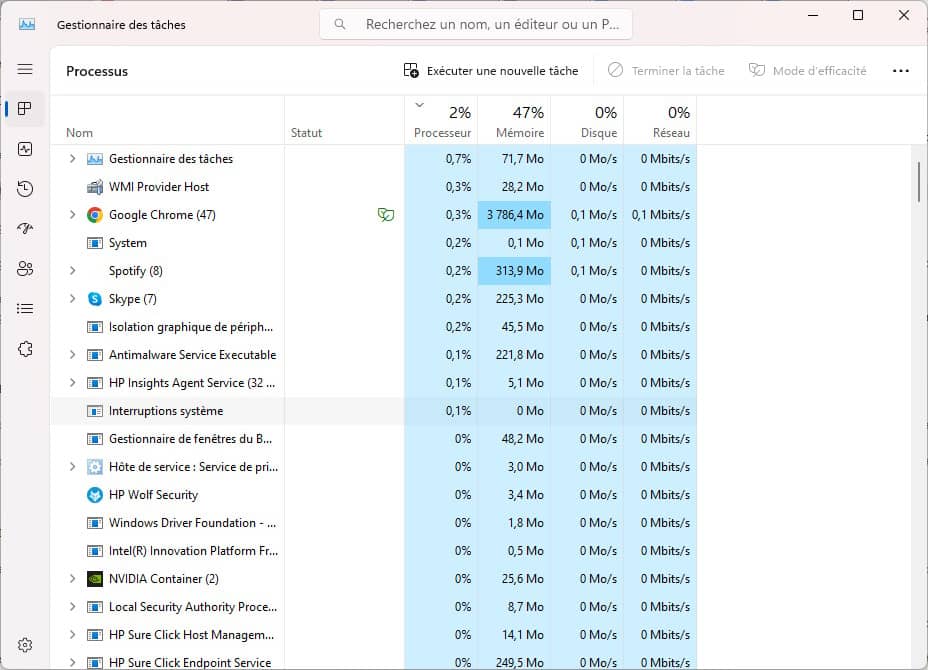Click Antimalware memory value 221,8 Mo
This screenshot has width=928, height=670.
tap(520, 355)
